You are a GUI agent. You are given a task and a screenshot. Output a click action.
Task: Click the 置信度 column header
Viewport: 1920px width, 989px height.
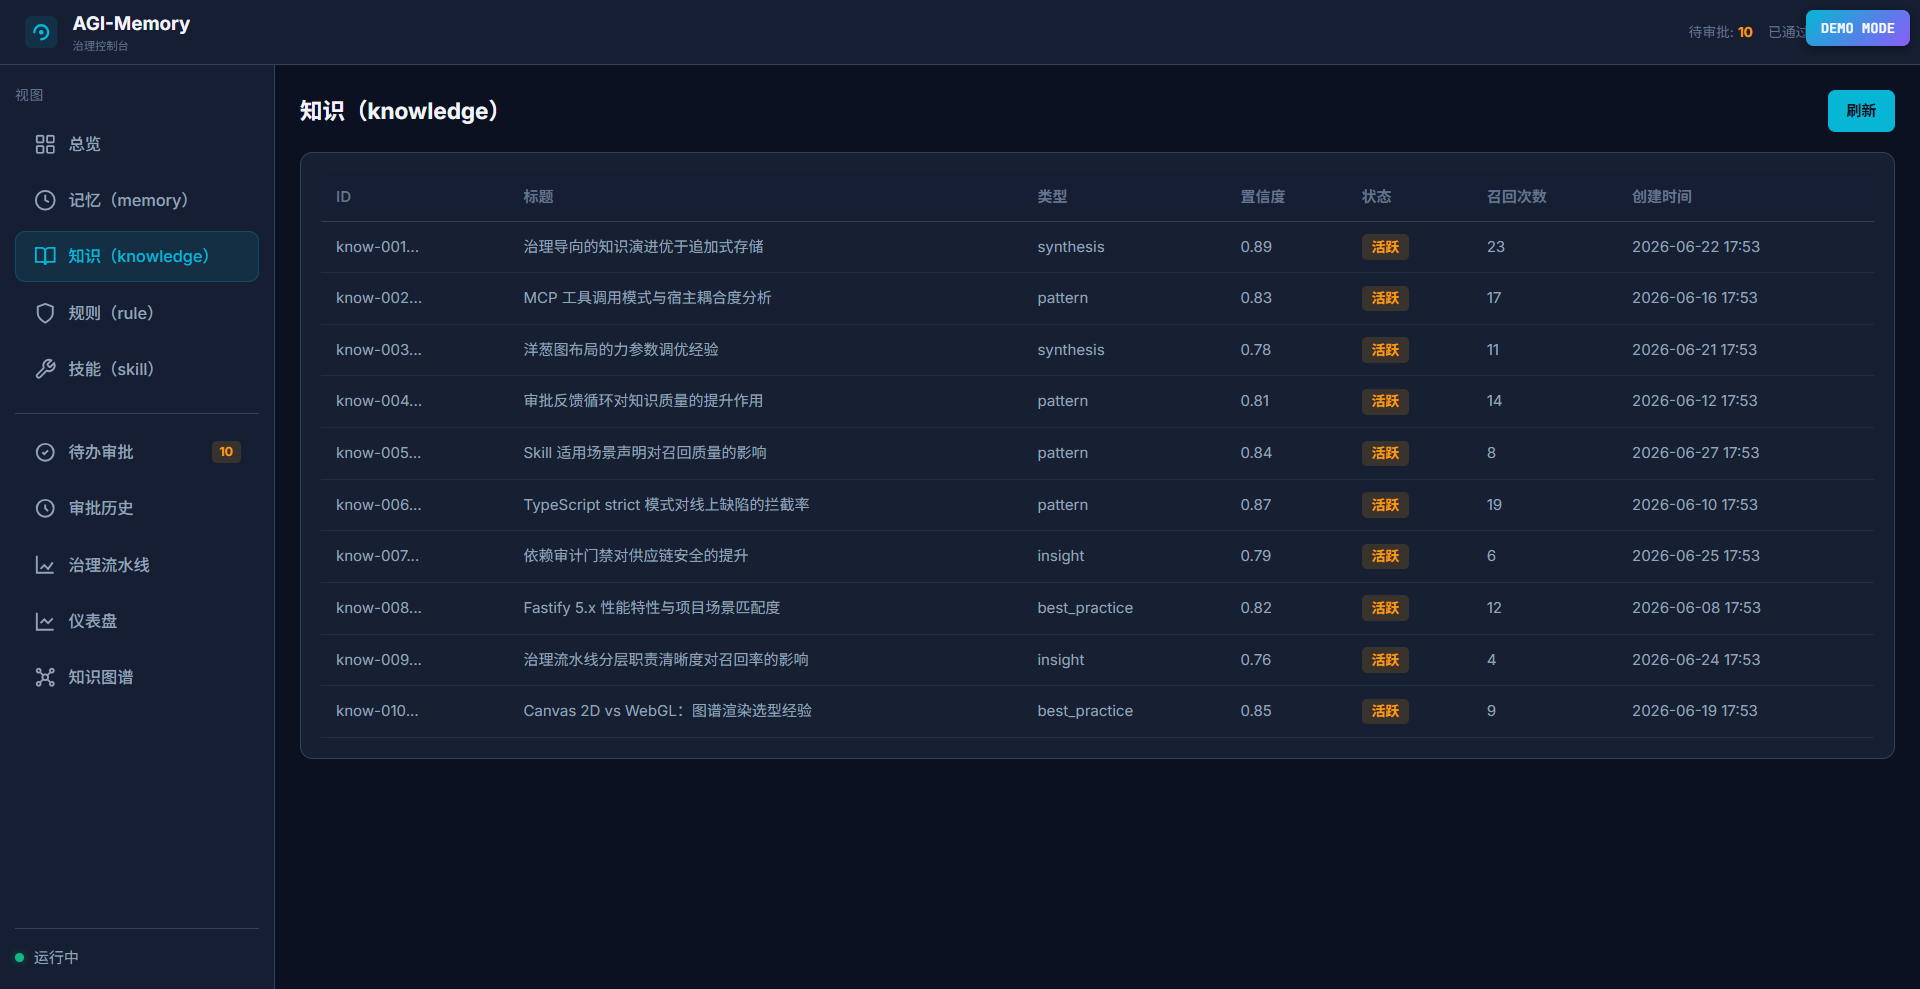(1263, 197)
